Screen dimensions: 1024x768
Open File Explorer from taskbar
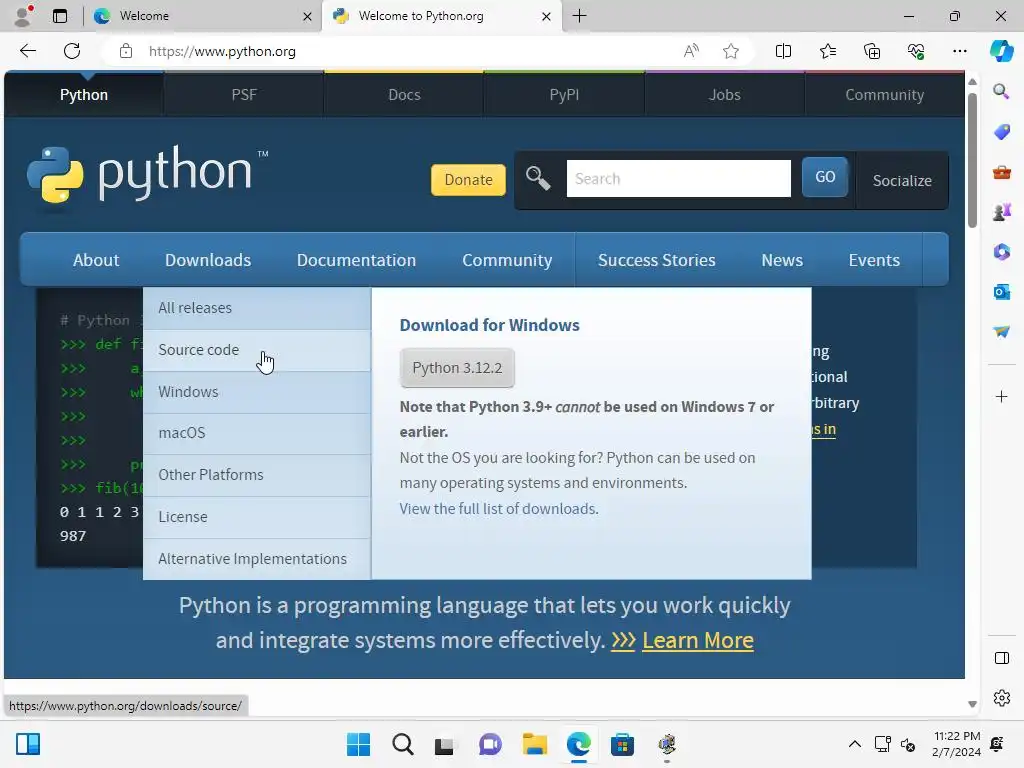tap(534, 744)
